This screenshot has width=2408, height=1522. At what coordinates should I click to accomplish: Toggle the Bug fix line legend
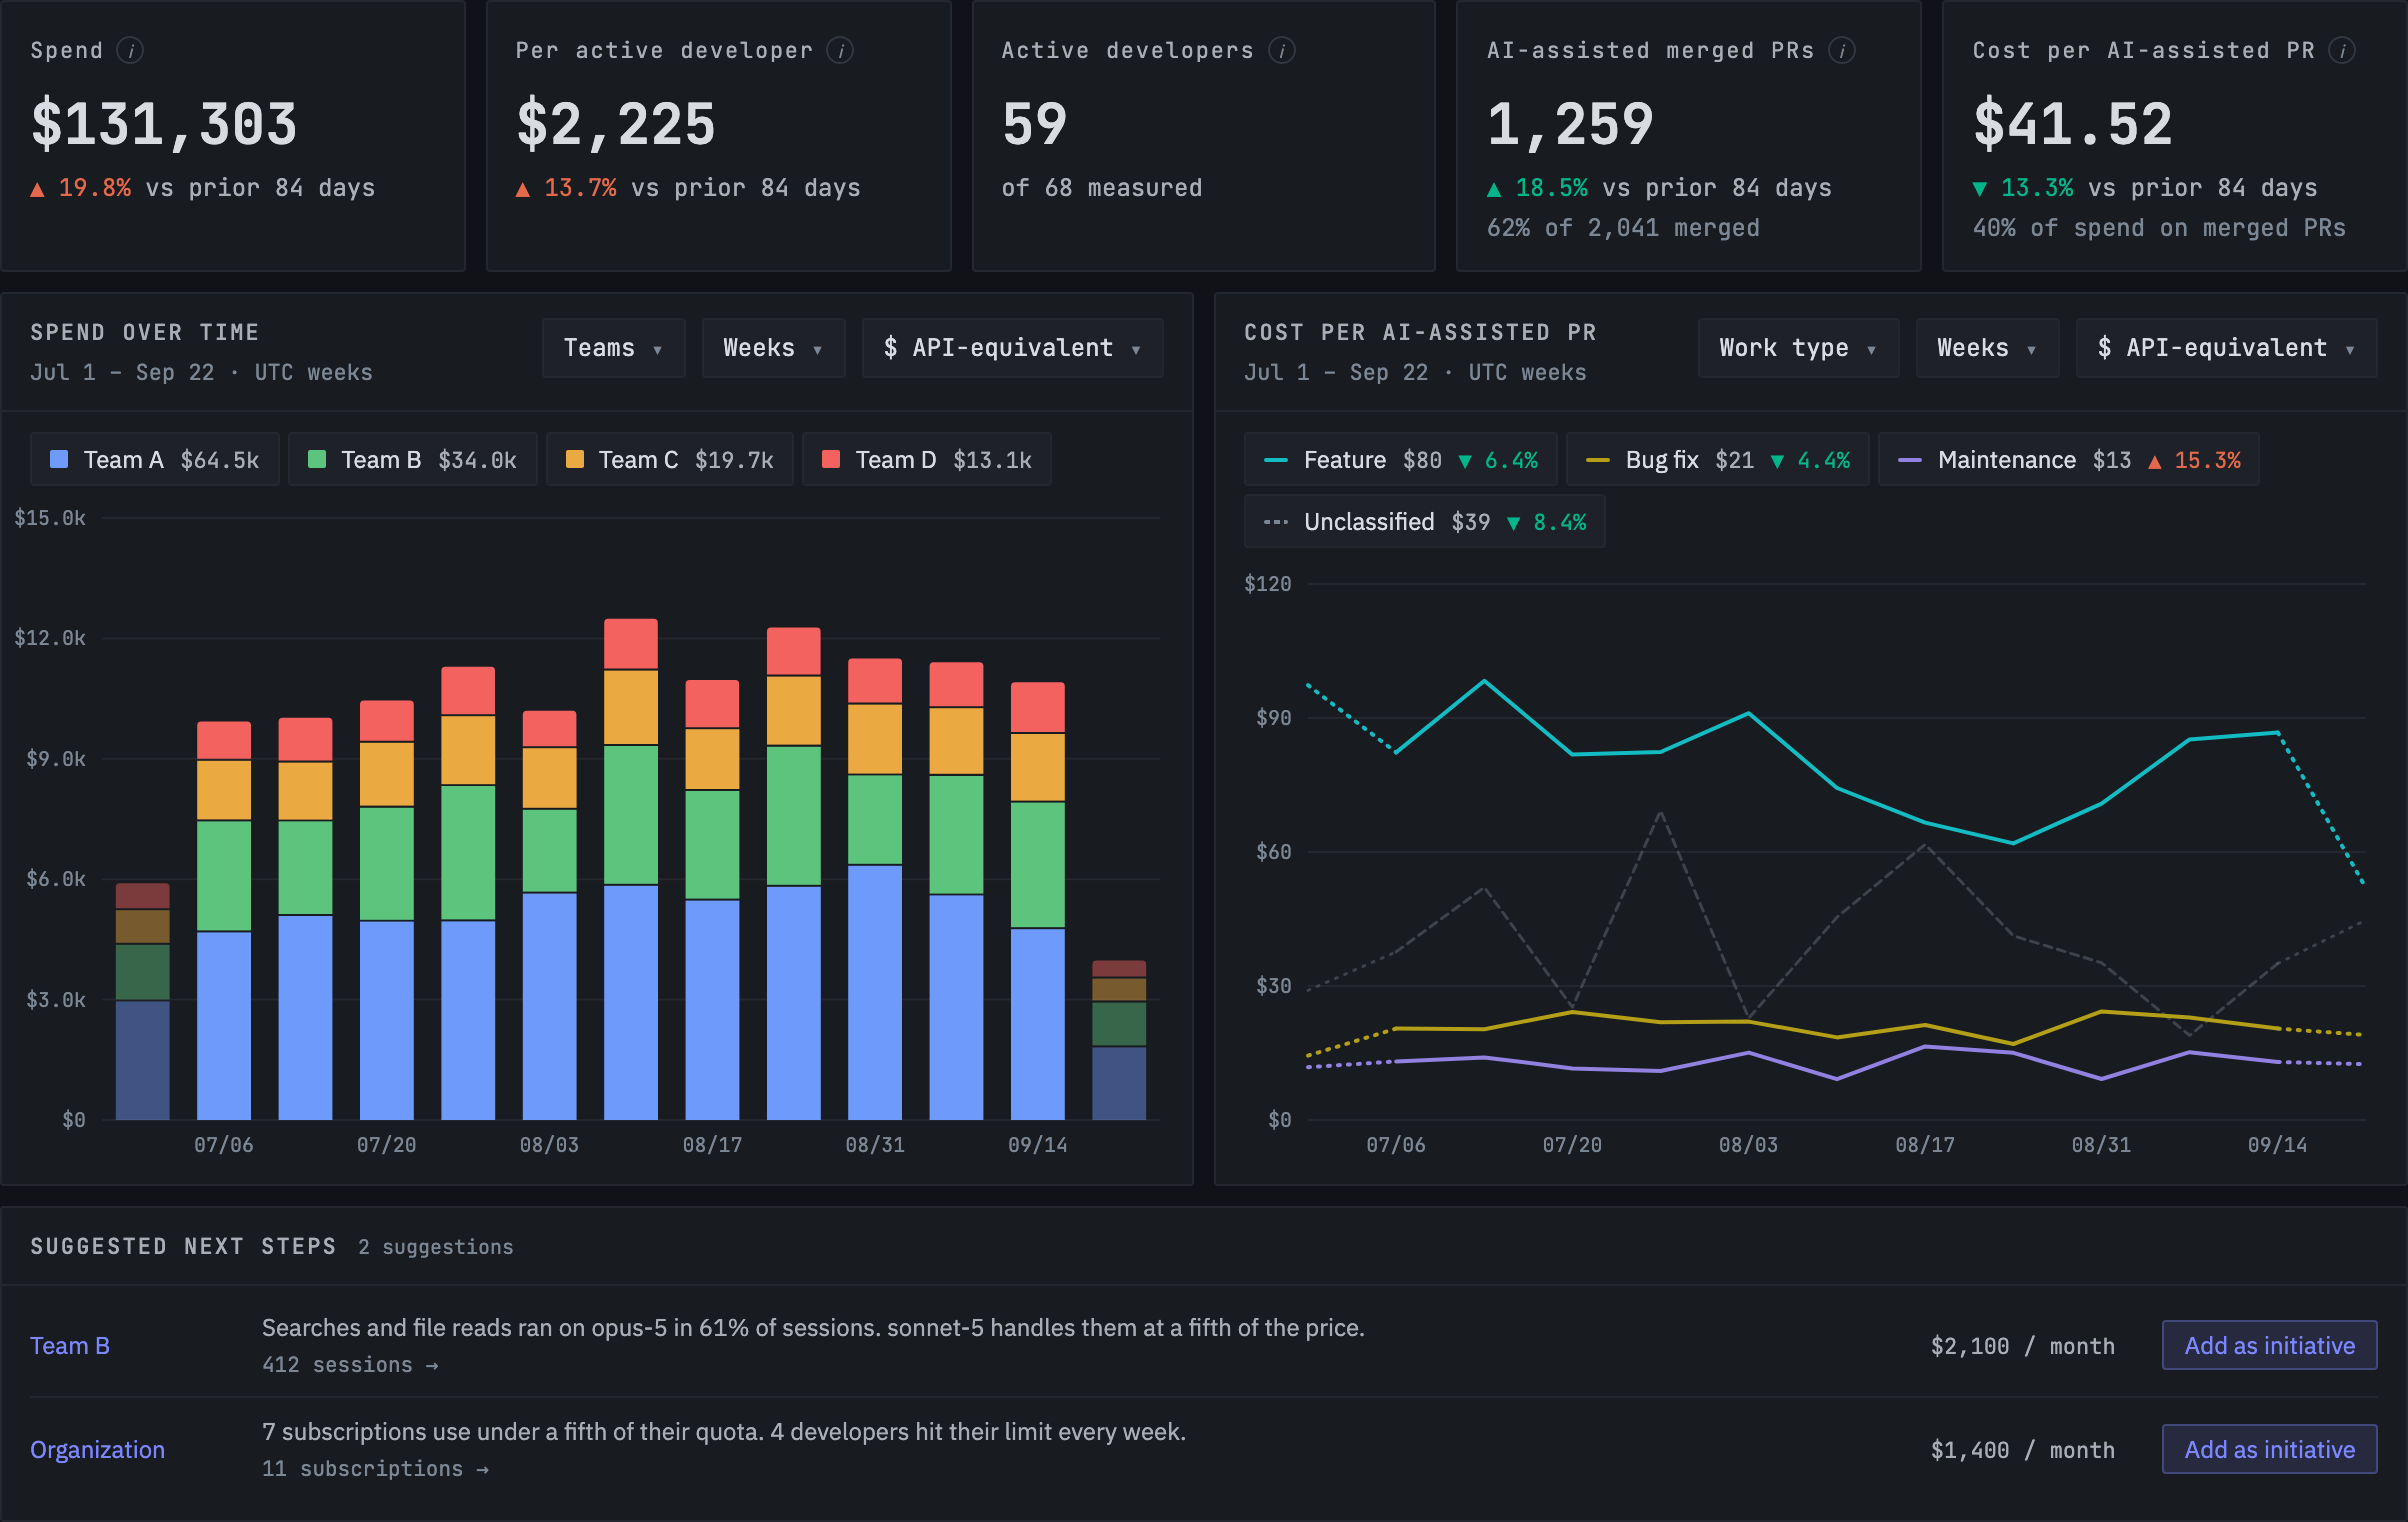tap(1718, 460)
